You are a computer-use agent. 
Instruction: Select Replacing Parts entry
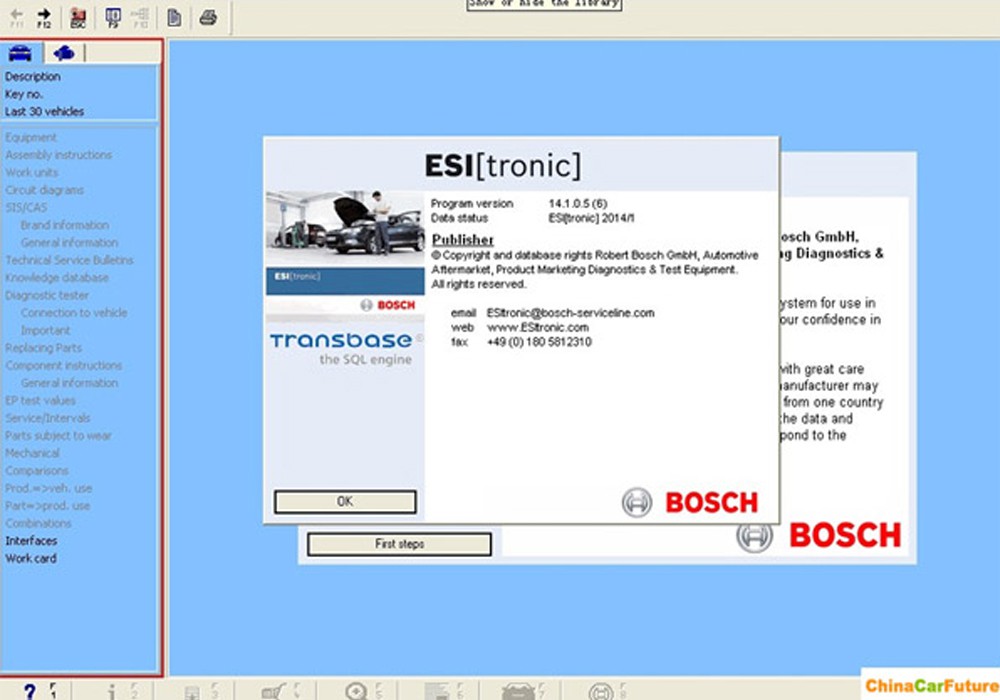point(43,347)
